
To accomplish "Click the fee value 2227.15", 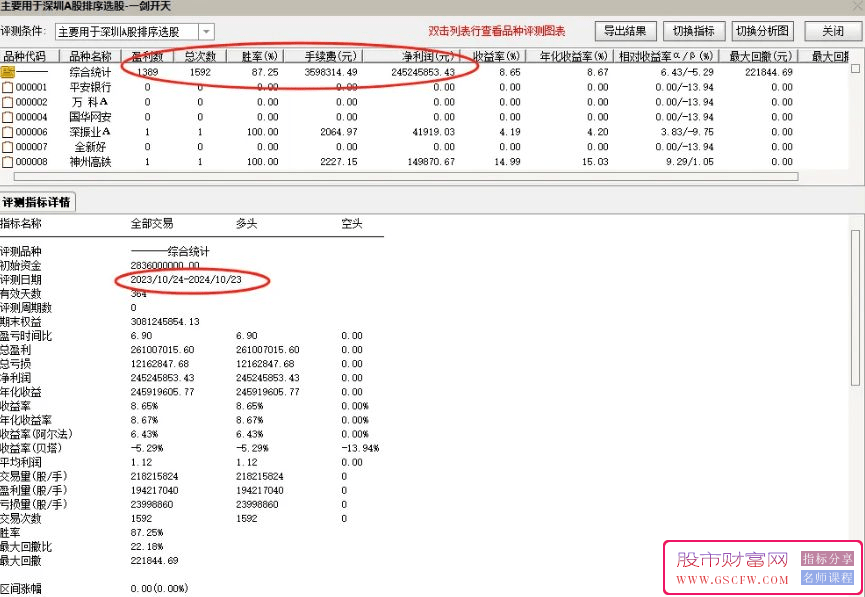I will (339, 162).
